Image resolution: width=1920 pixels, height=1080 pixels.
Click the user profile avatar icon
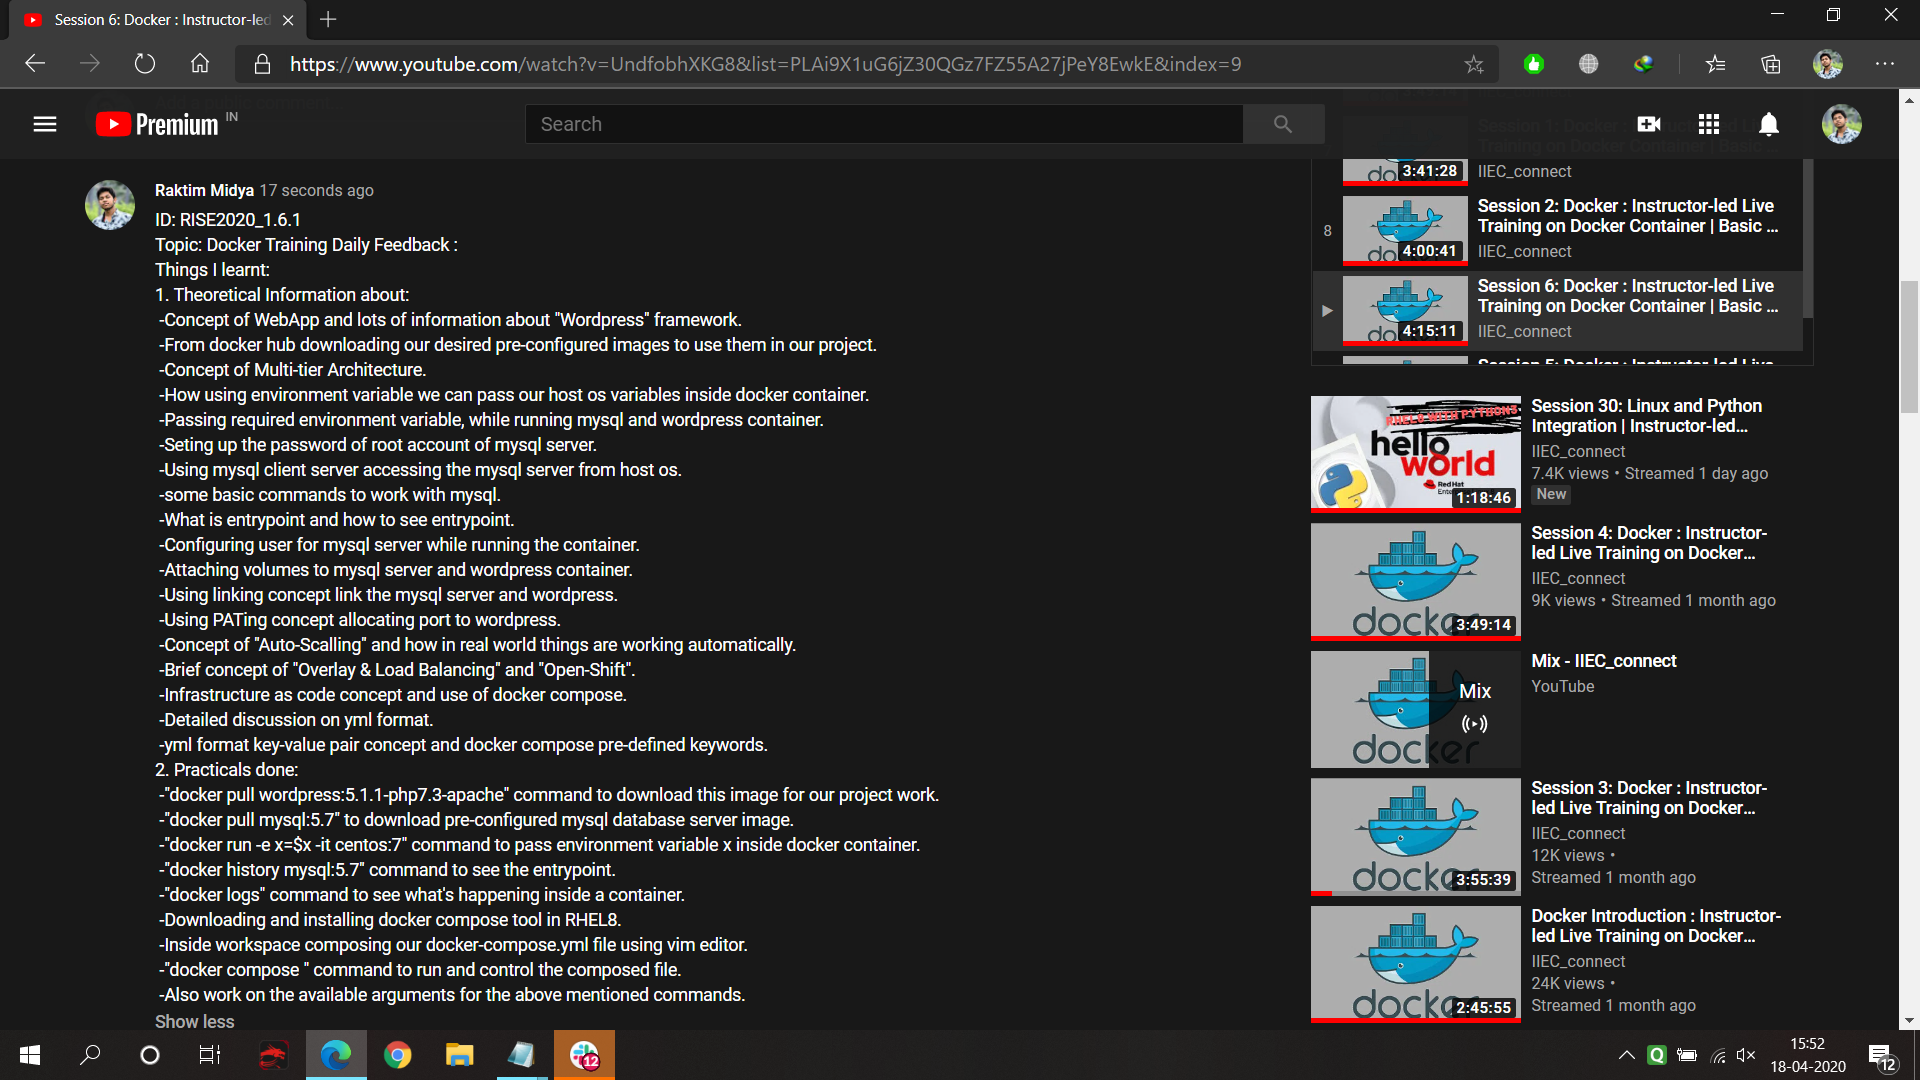[x=1842, y=123]
